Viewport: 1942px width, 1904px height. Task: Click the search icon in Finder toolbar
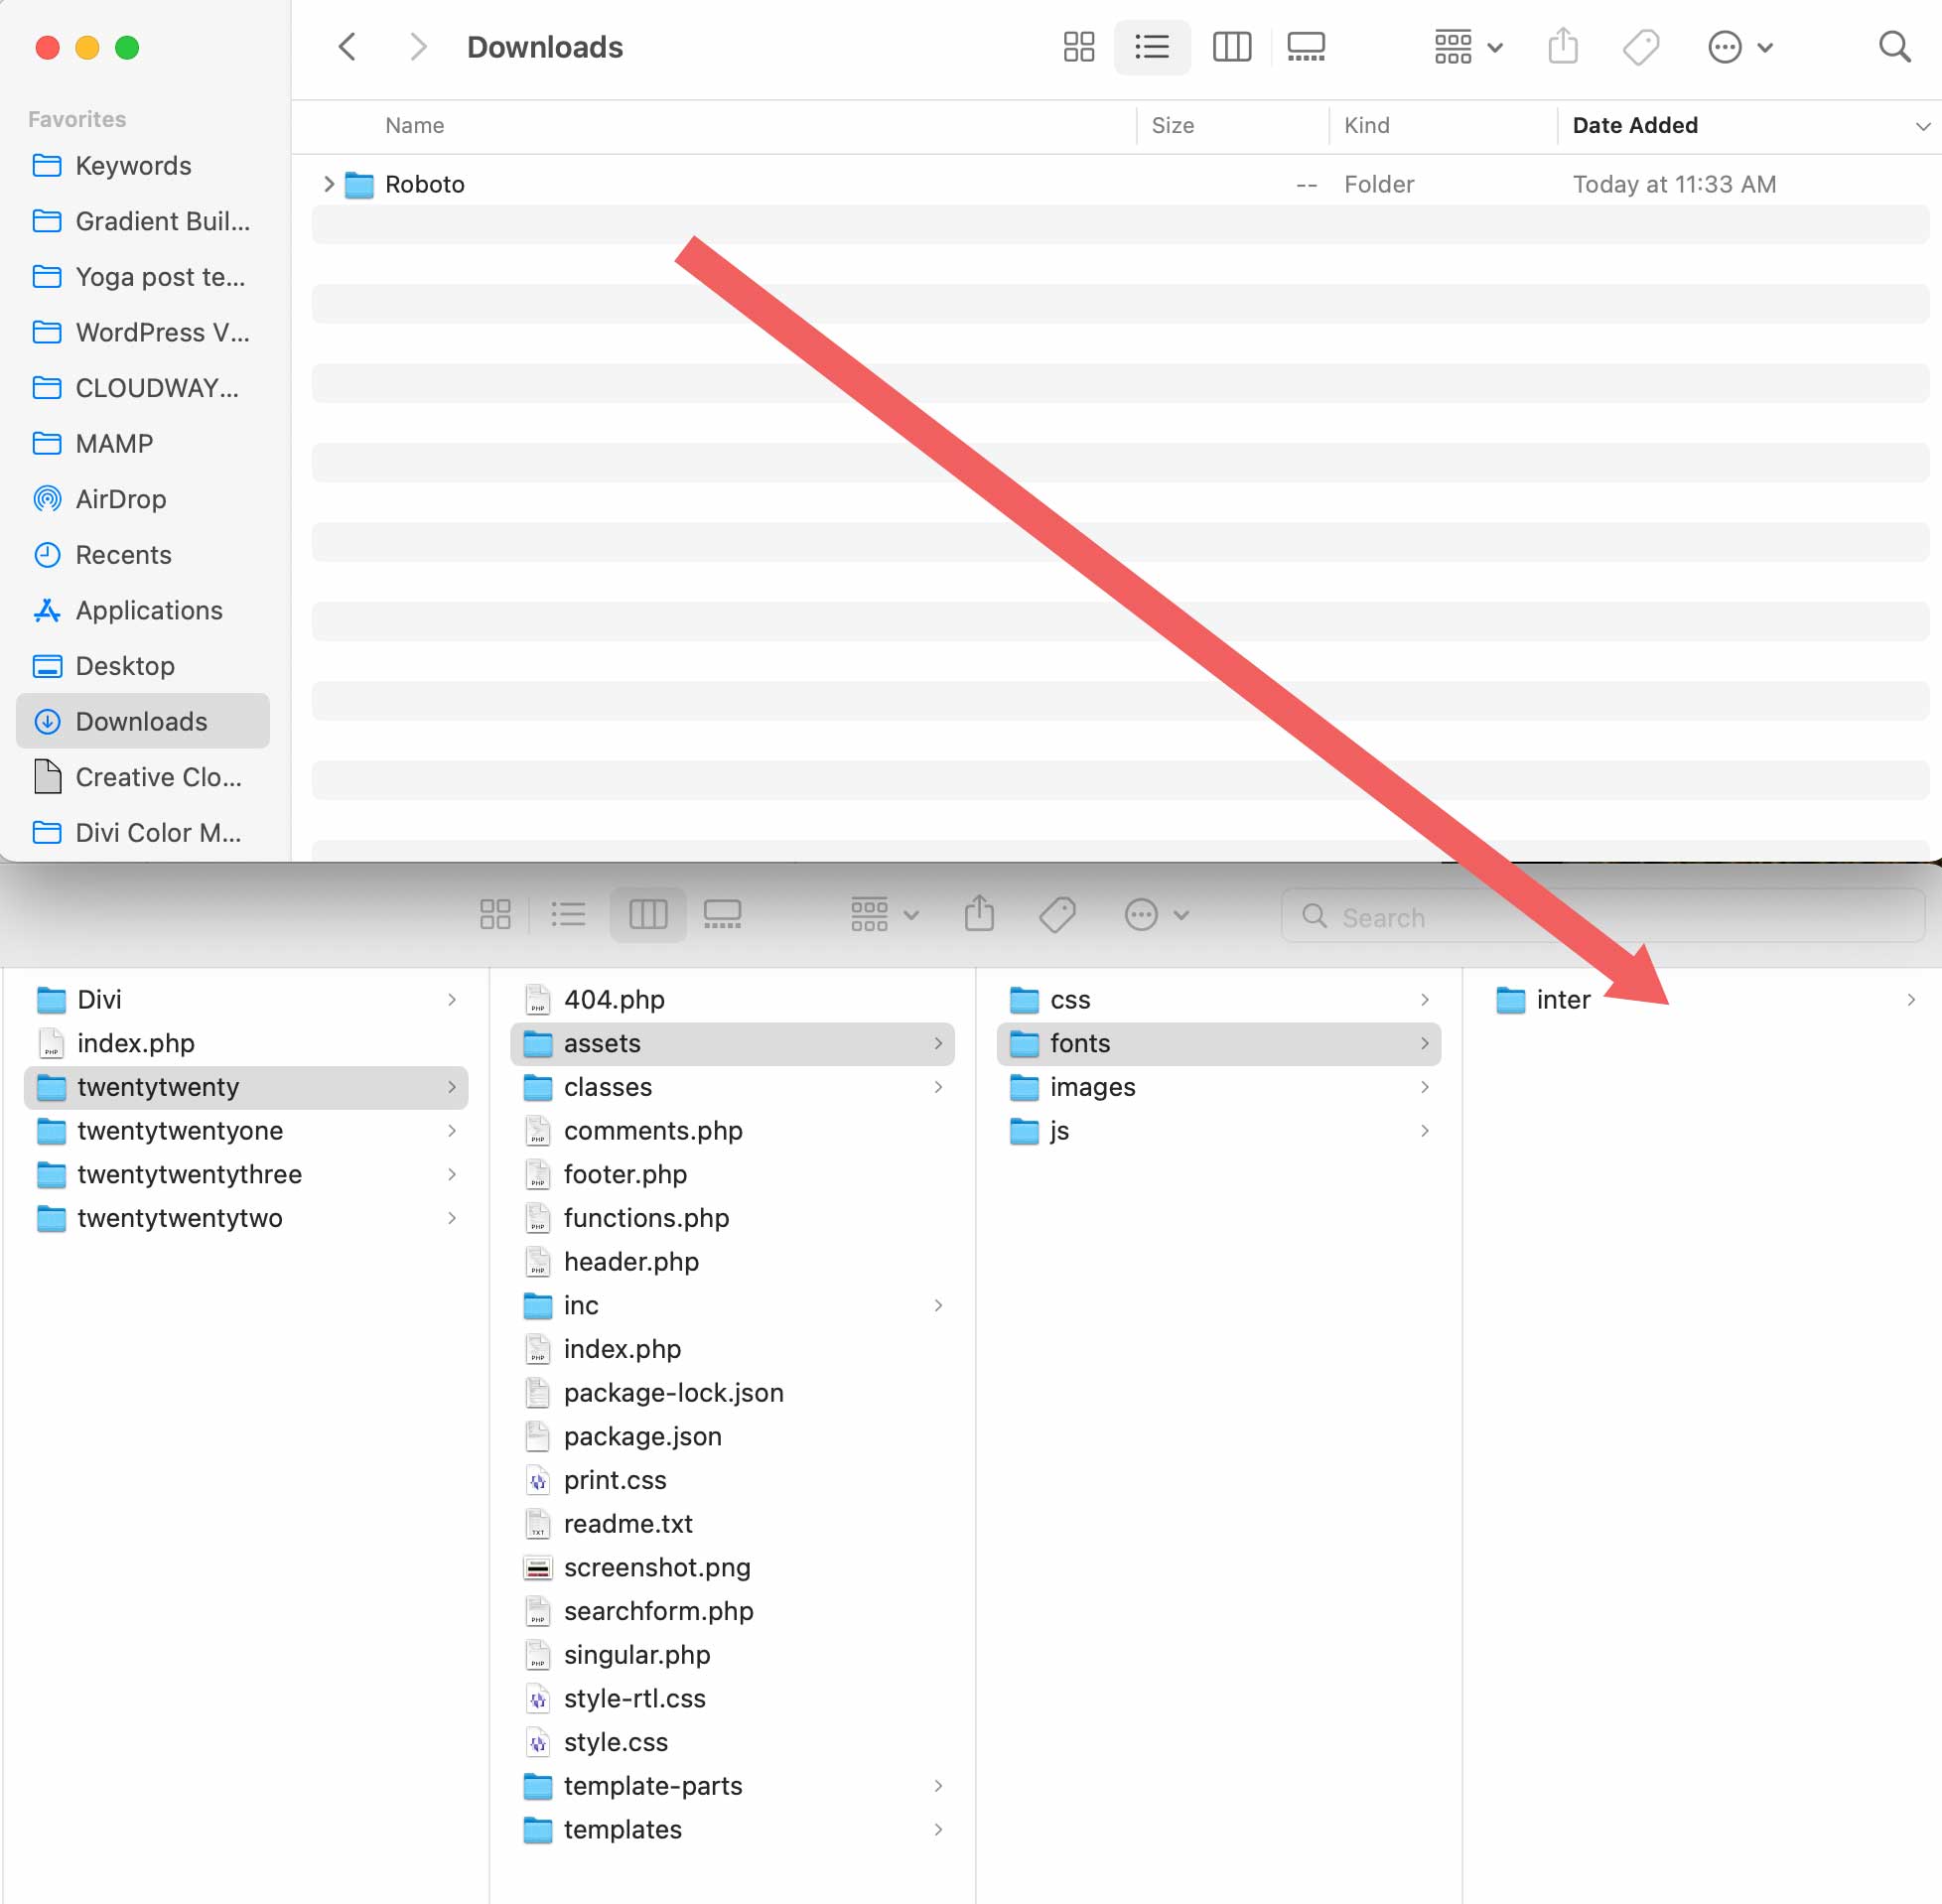click(1898, 47)
